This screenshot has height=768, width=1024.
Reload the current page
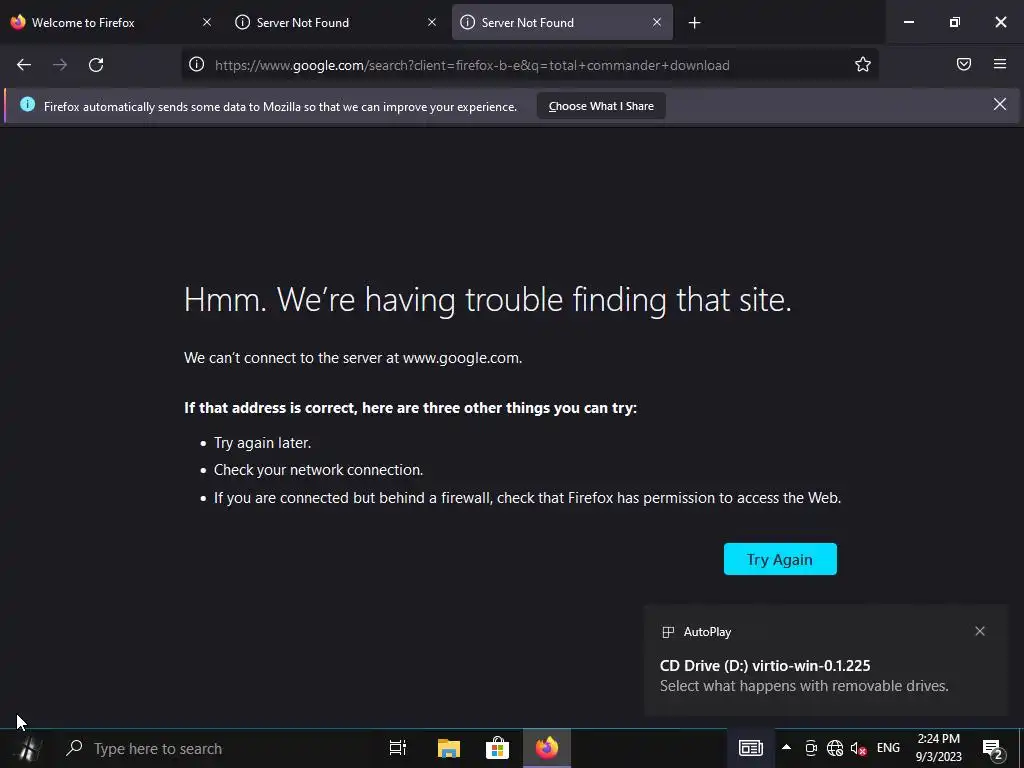tap(96, 65)
